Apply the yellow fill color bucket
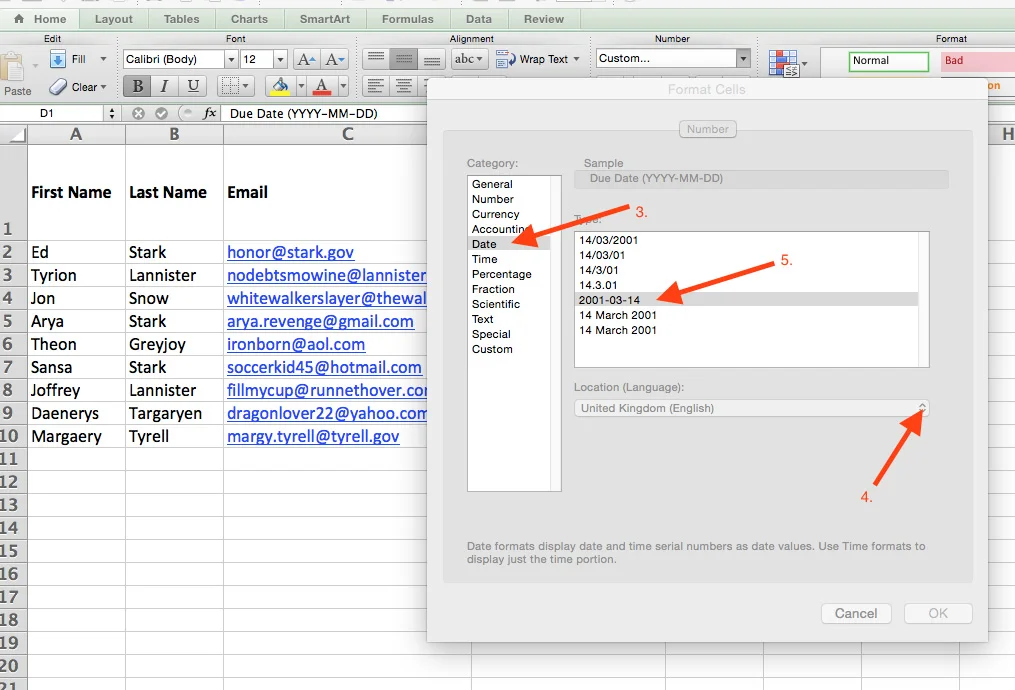The width and height of the screenshot is (1015, 690). tap(280, 86)
